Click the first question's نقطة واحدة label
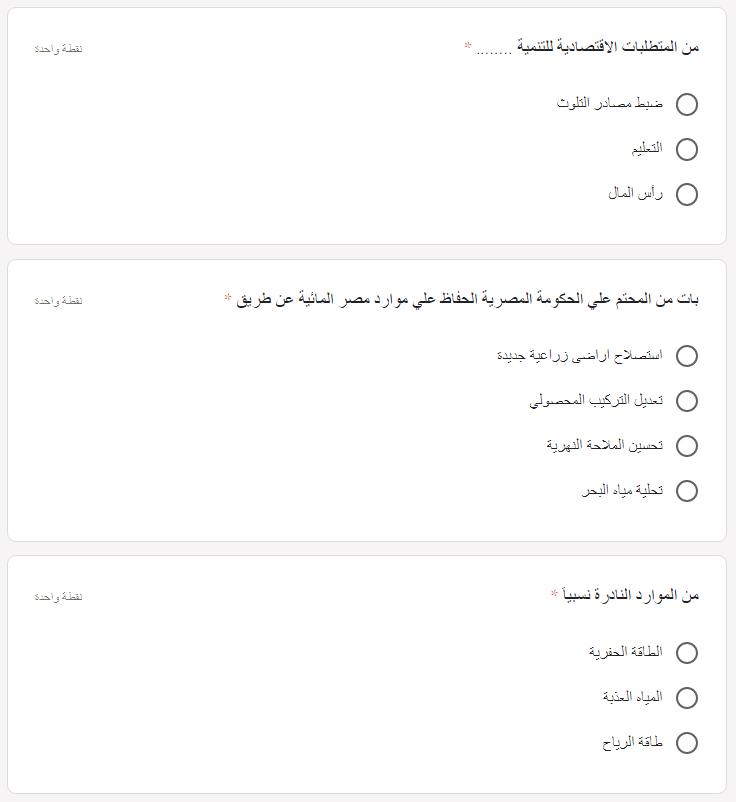Image resolution: width=736 pixels, height=802 pixels. [x=58, y=49]
